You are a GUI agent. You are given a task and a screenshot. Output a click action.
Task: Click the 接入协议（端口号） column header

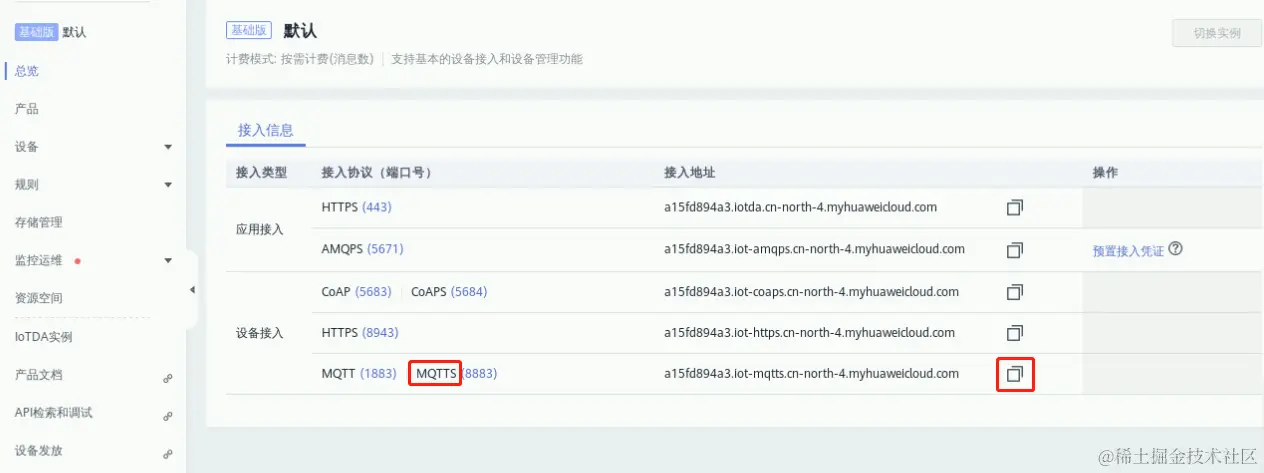pos(376,173)
